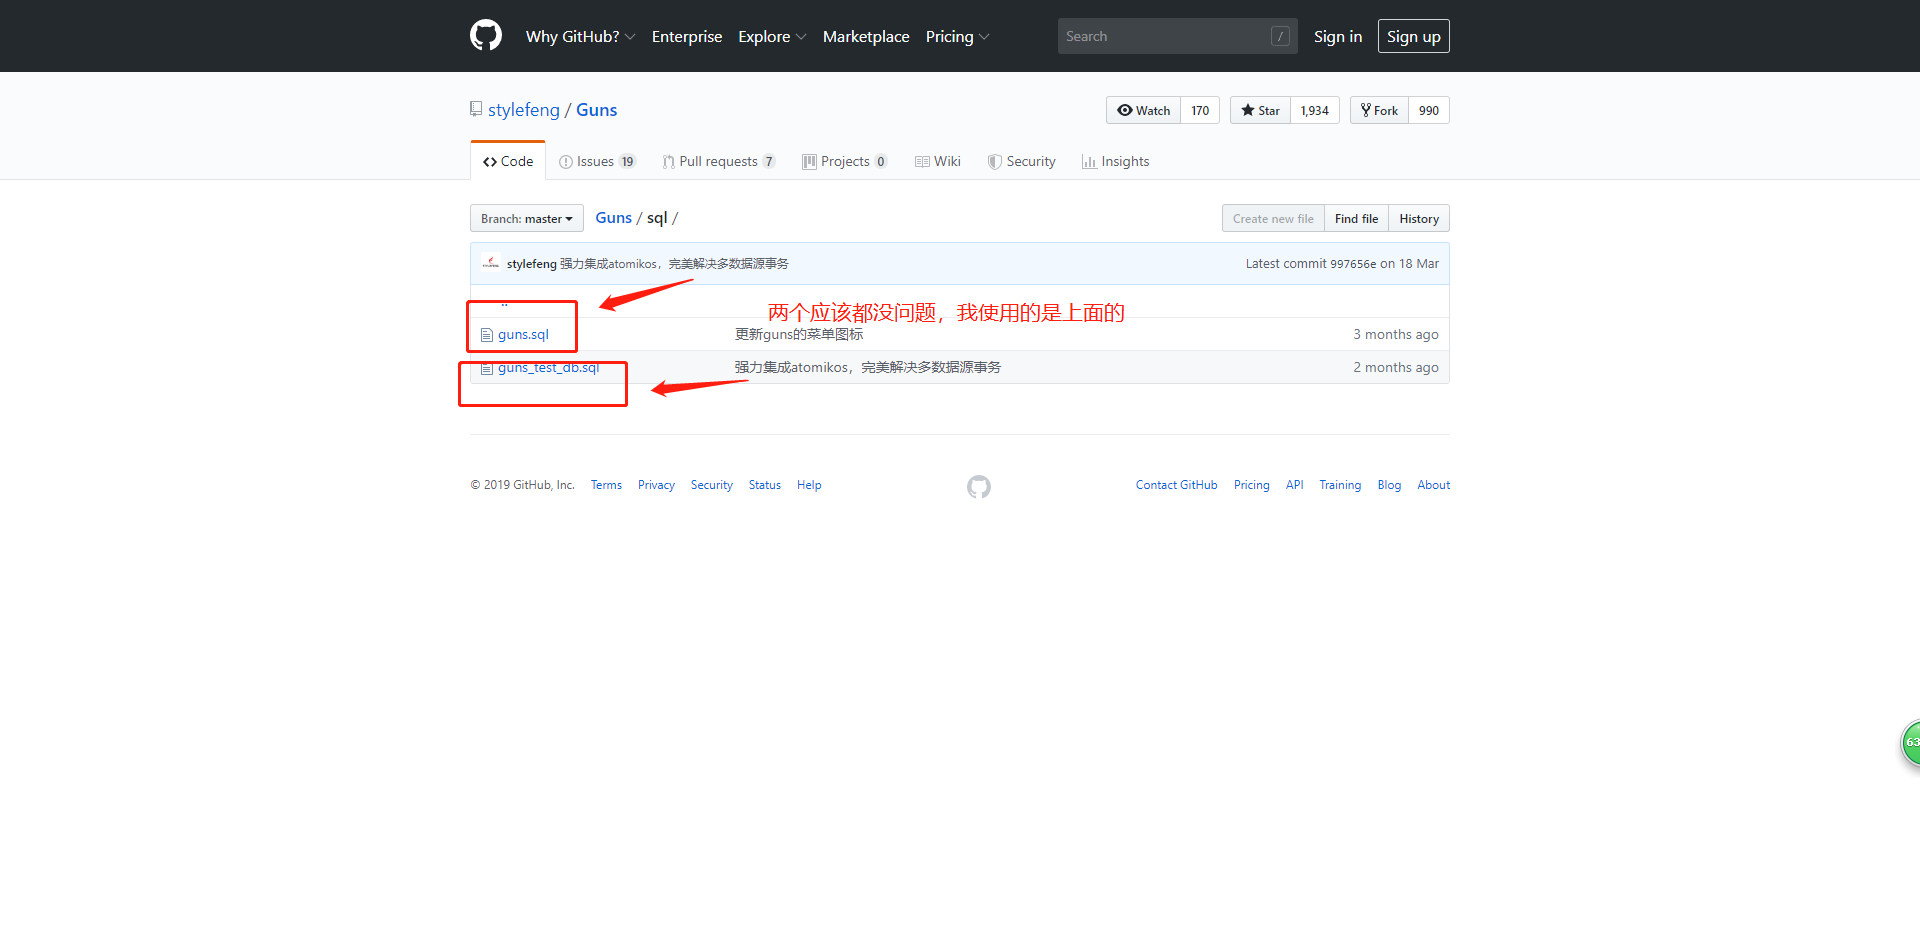
Task: Open the Help footer link
Action: pyautogui.click(x=809, y=485)
